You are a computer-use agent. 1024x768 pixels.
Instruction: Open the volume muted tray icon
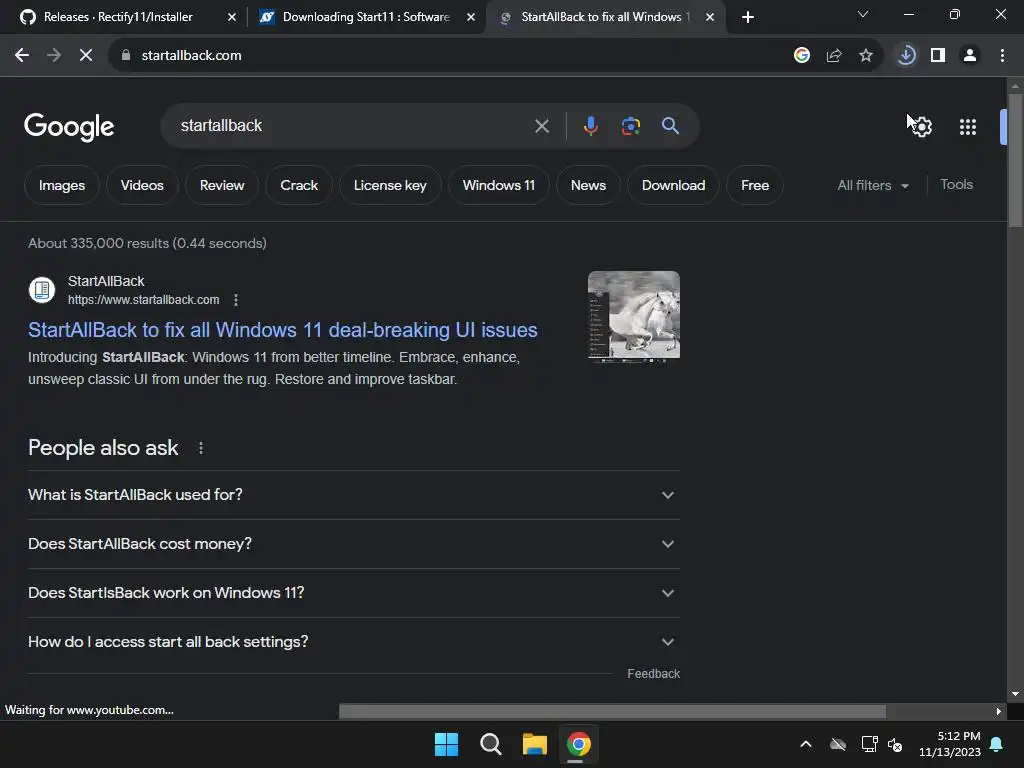[x=895, y=744]
